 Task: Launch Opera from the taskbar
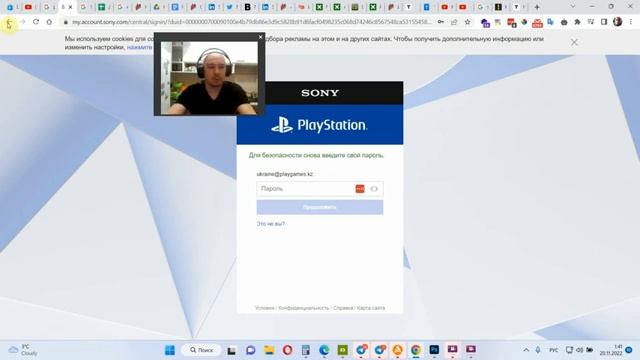(x=287, y=350)
